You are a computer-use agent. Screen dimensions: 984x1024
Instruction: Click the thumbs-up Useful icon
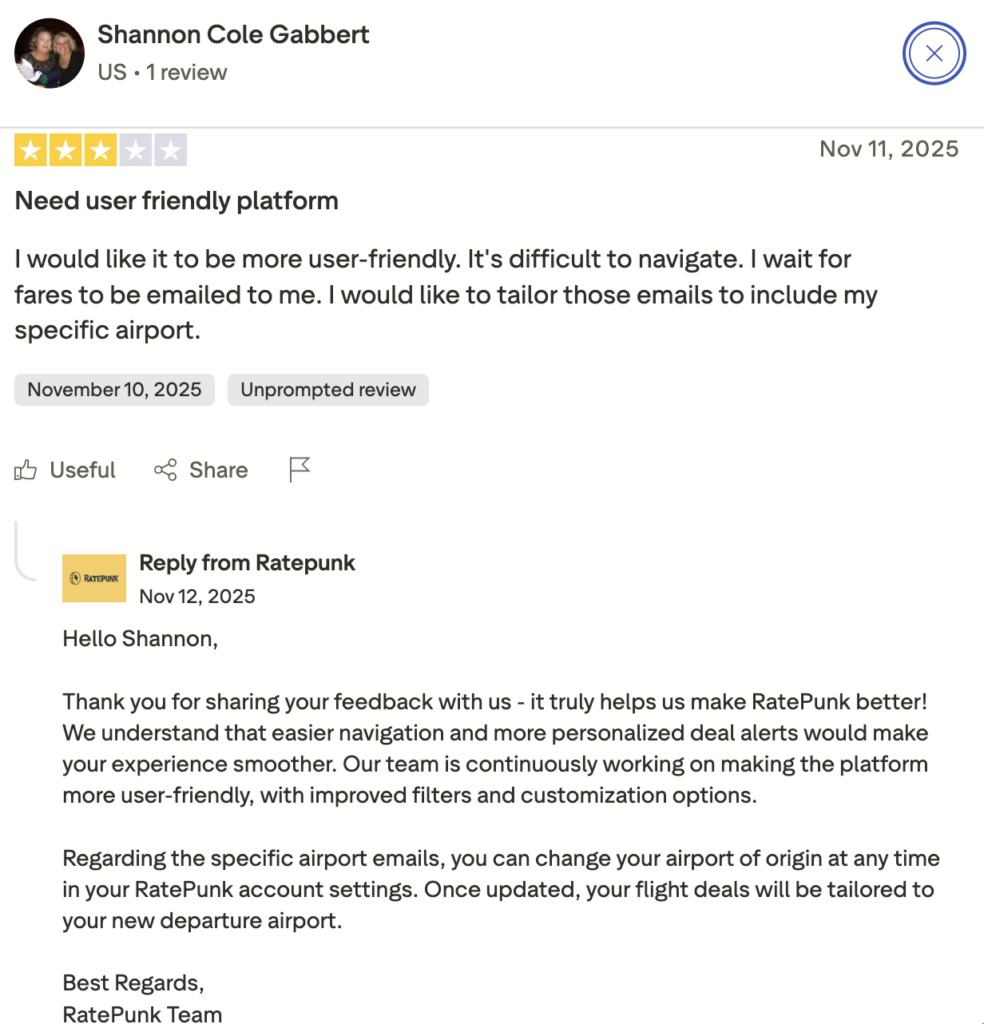click(26, 470)
